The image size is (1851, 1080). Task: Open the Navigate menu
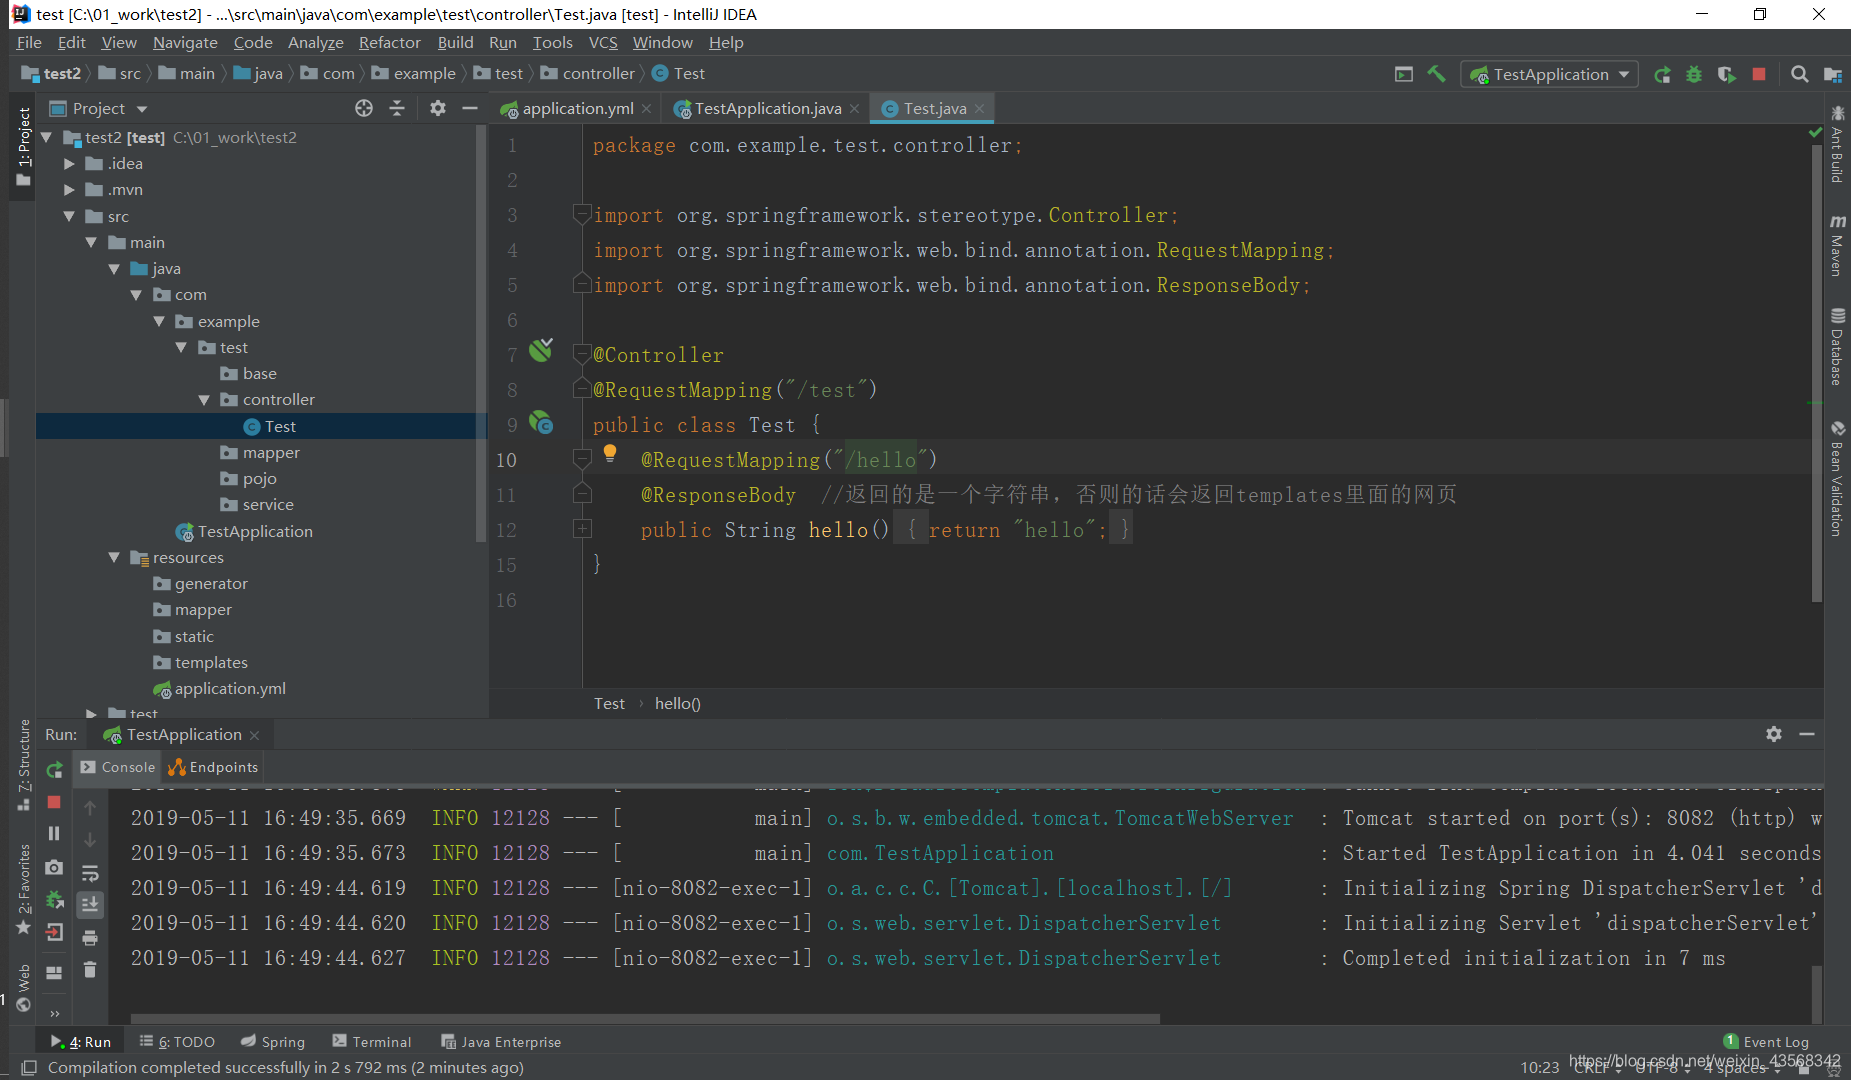185,42
